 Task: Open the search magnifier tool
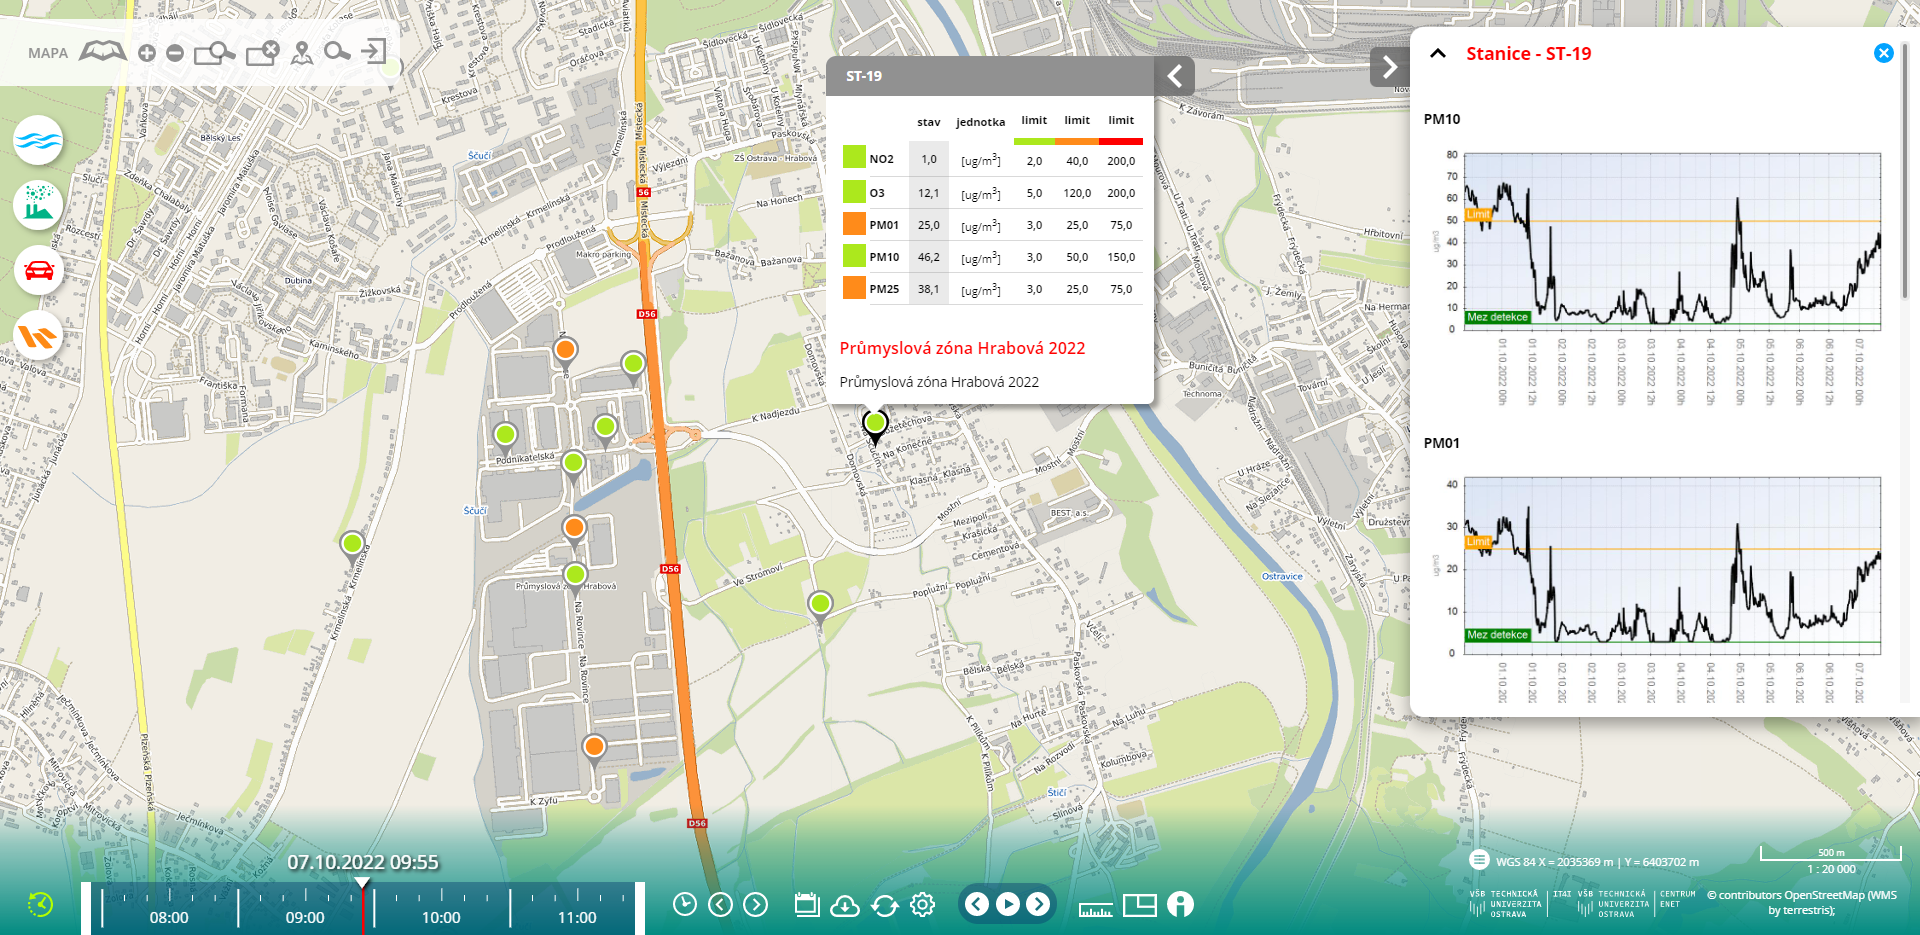pos(337,51)
